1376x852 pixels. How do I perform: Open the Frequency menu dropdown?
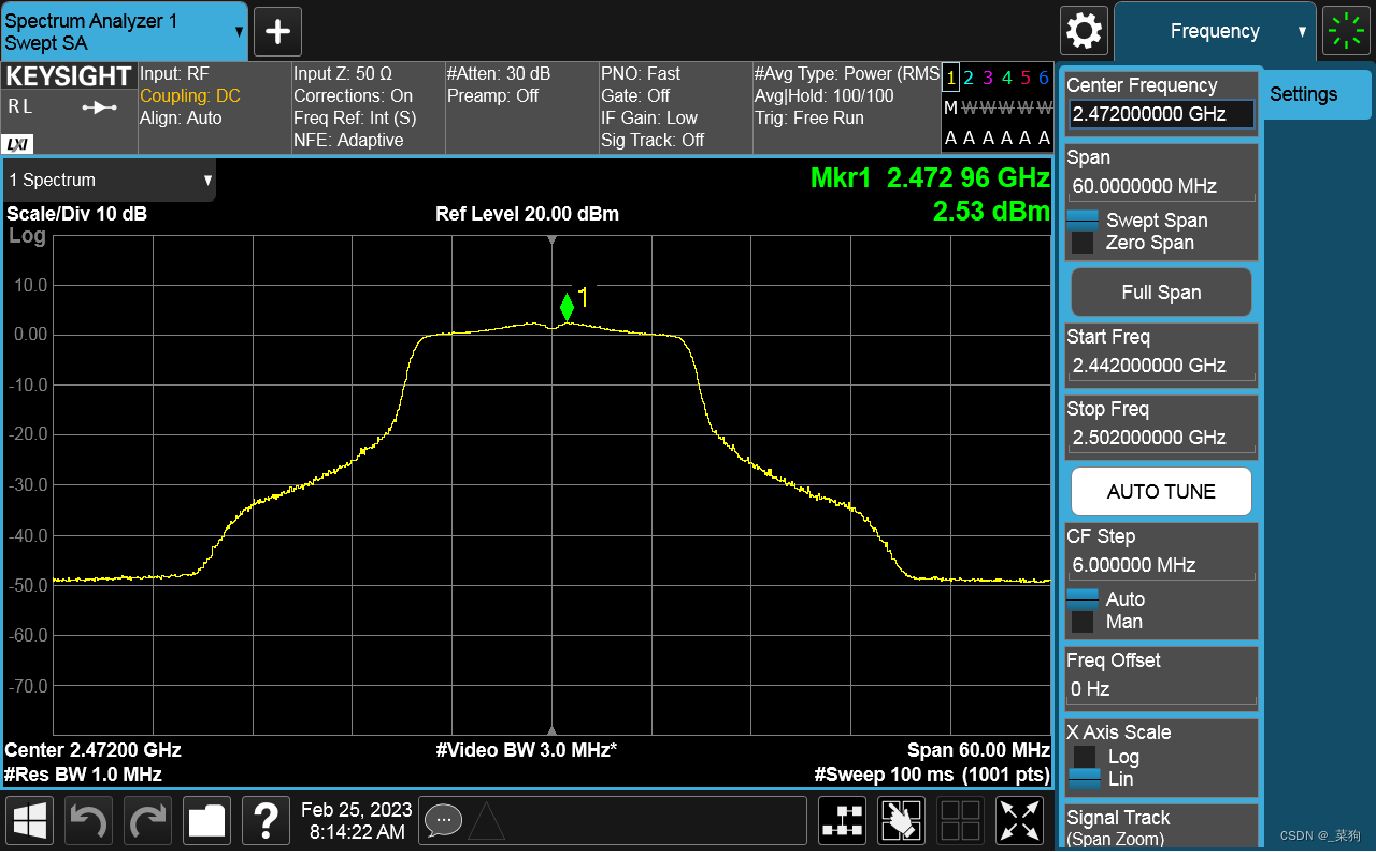point(1215,31)
